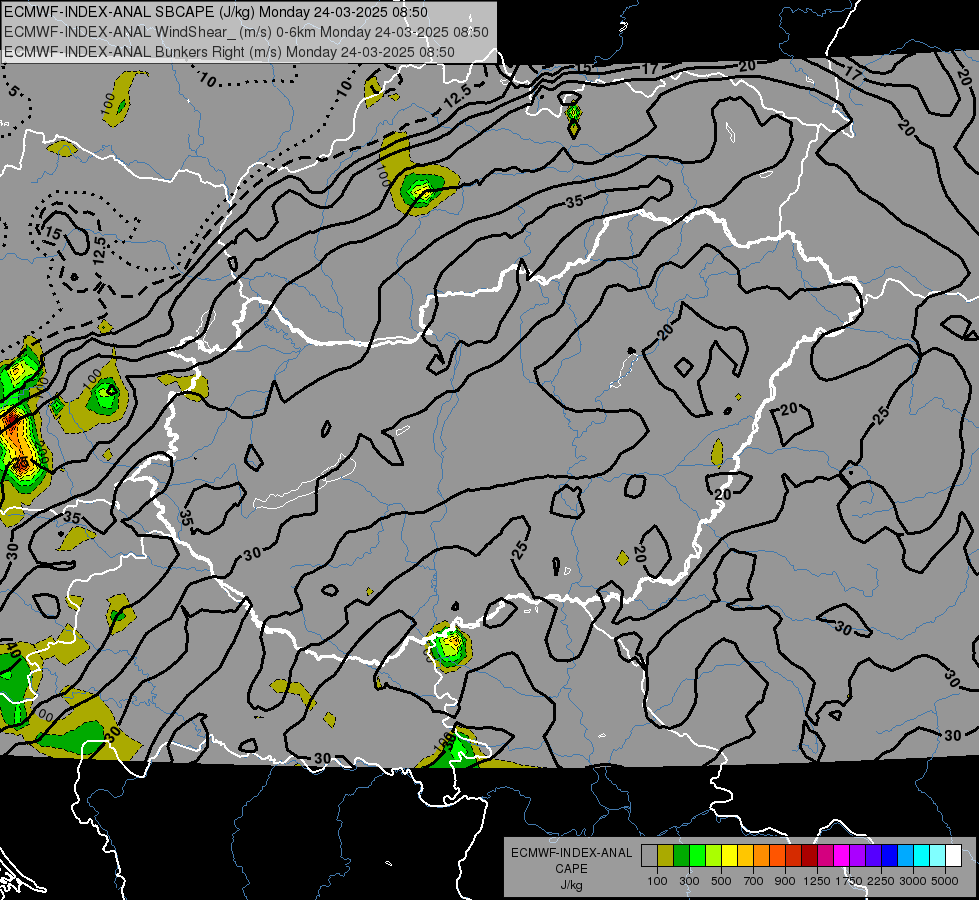
Task: Select the white legend swatch
Action: (x=954, y=855)
